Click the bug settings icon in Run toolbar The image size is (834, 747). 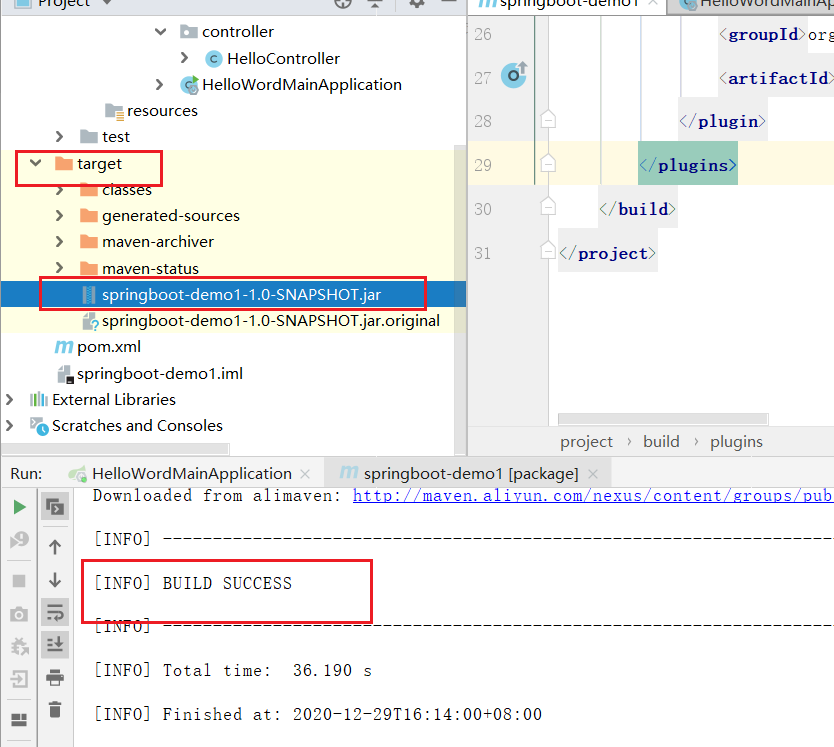20,646
